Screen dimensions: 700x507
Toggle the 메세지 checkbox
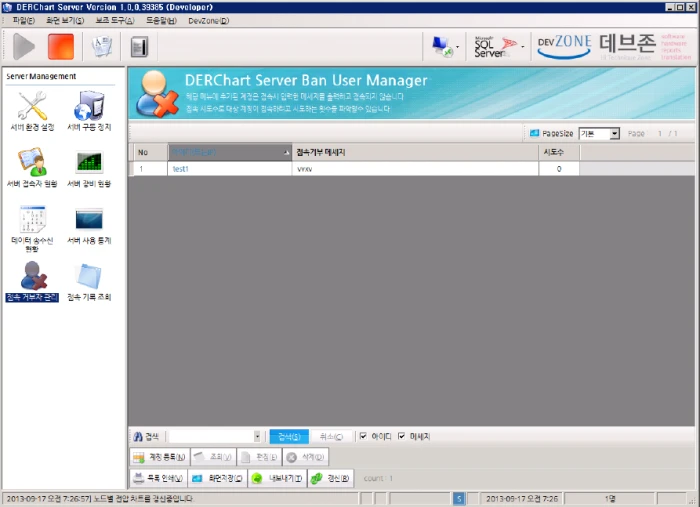pyautogui.click(x=401, y=436)
